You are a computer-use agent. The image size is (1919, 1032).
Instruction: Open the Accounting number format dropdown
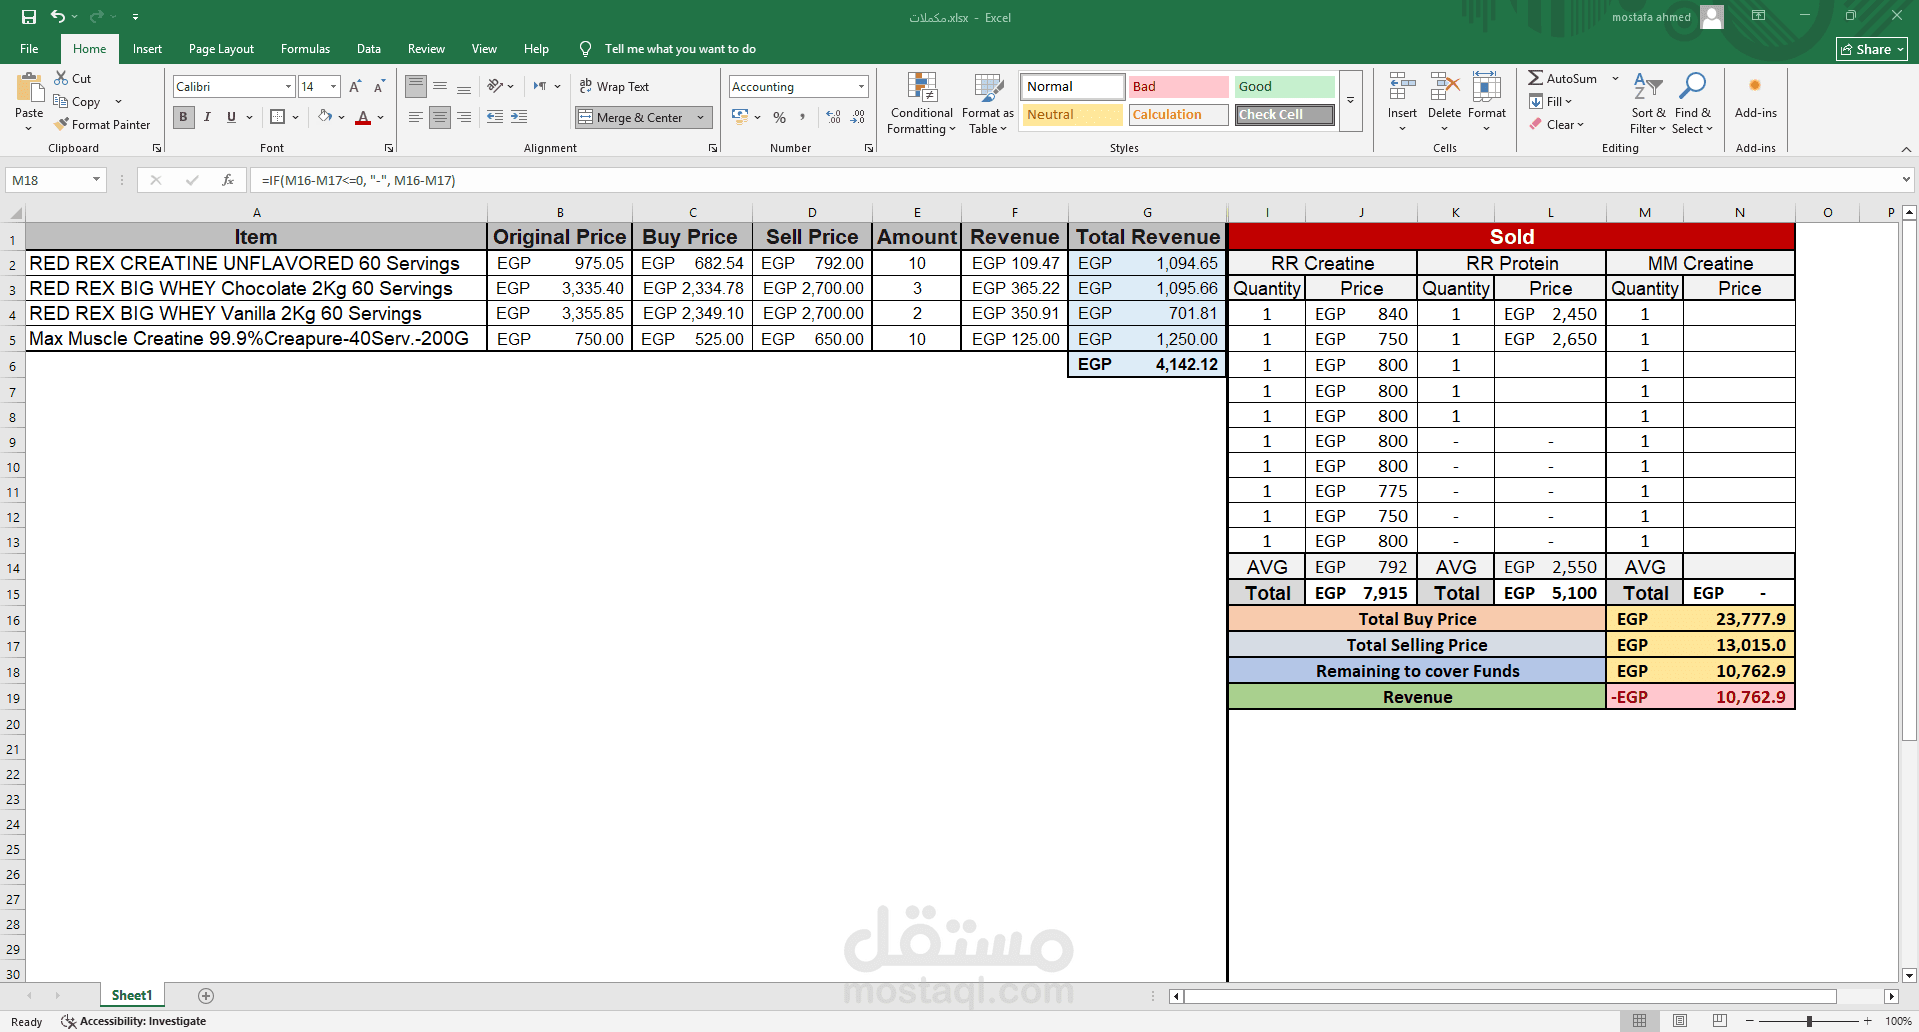click(861, 87)
